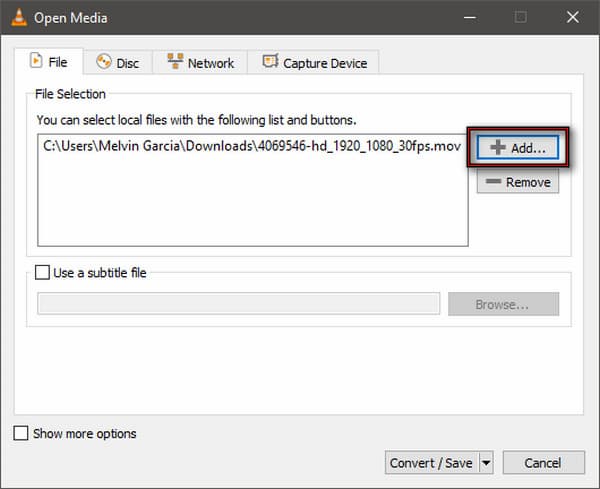Enable Use a subtitle file checkbox

42,272
